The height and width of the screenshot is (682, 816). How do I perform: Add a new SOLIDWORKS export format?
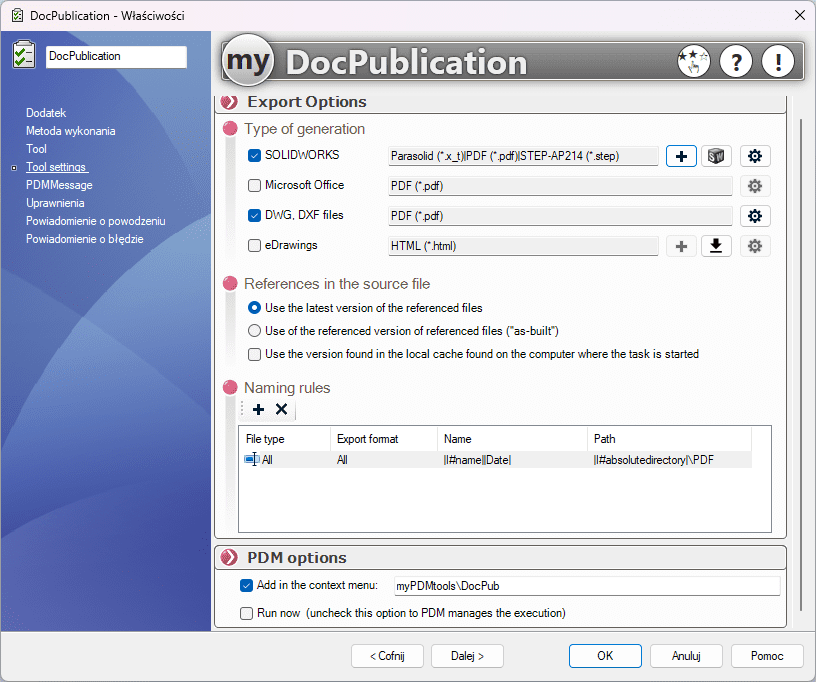681,156
